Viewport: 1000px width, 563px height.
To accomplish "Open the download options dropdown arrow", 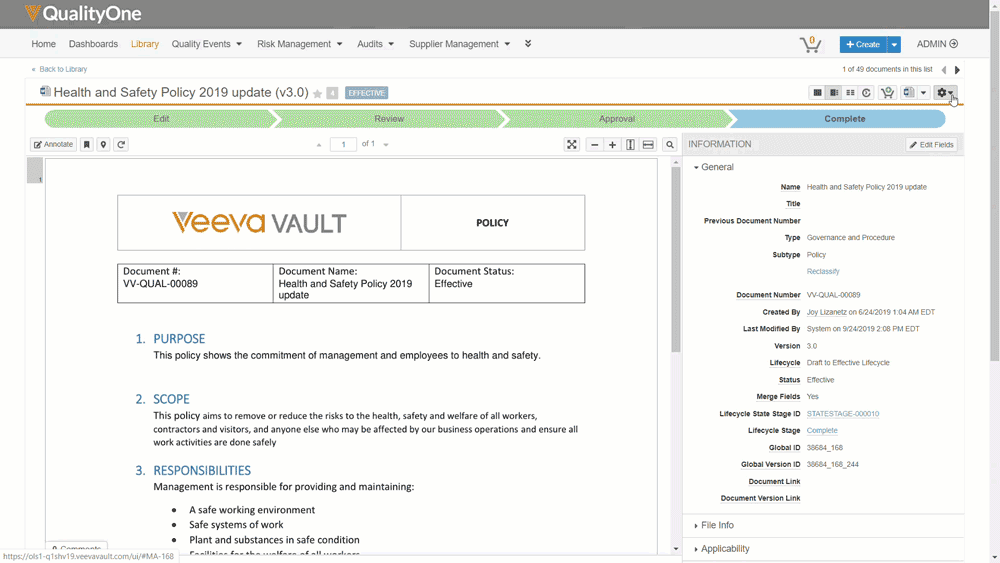I will [923, 92].
